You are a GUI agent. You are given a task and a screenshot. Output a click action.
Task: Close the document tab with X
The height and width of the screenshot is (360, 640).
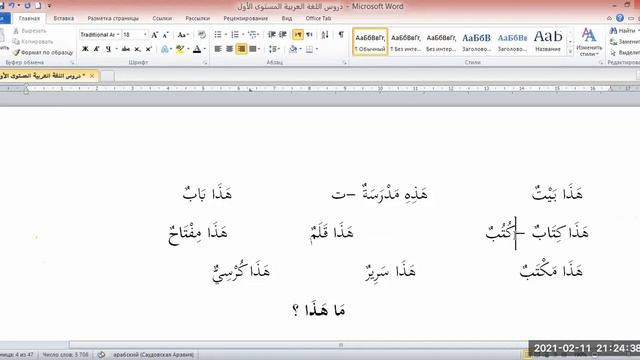click(x=92, y=76)
